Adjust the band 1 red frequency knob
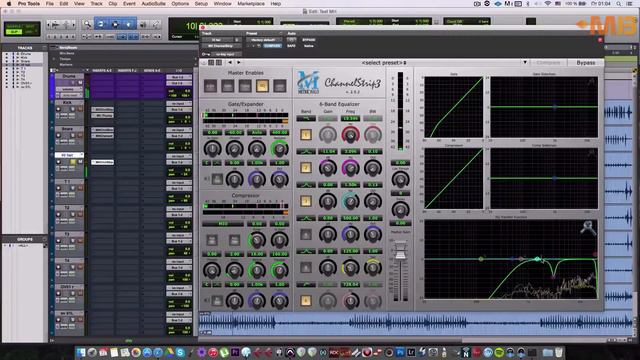 point(350,135)
